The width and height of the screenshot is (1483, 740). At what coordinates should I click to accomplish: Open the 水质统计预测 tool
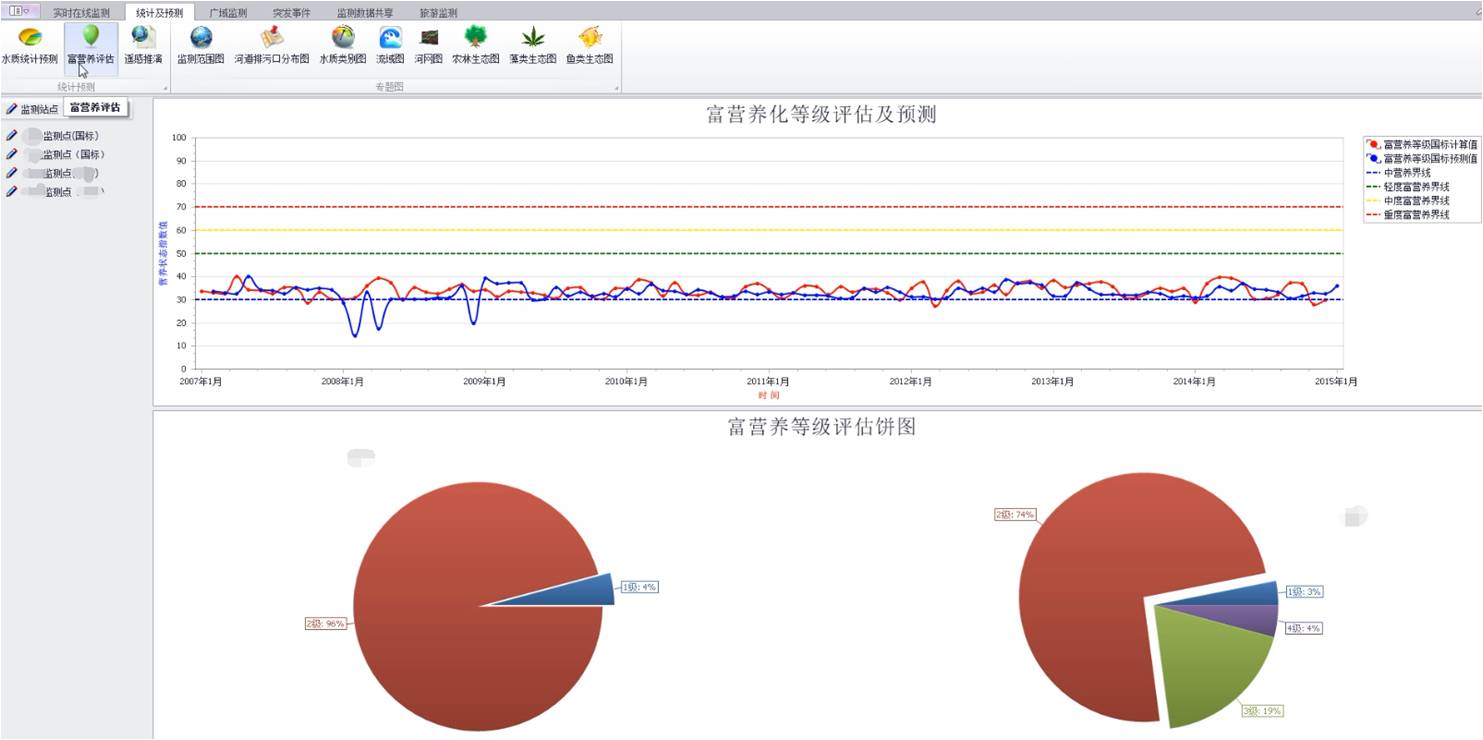coord(30,45)
